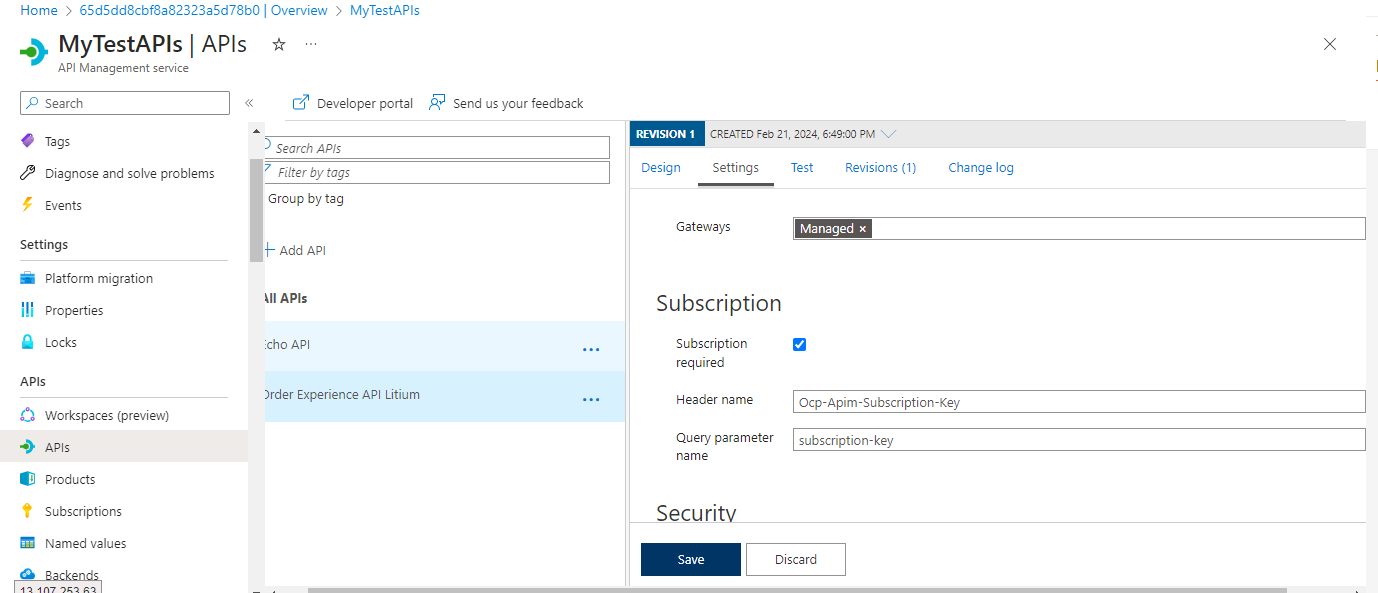The image size is (1378, 593).
Task: Open the Overview breadcrumb link
Action: [203, 10]
